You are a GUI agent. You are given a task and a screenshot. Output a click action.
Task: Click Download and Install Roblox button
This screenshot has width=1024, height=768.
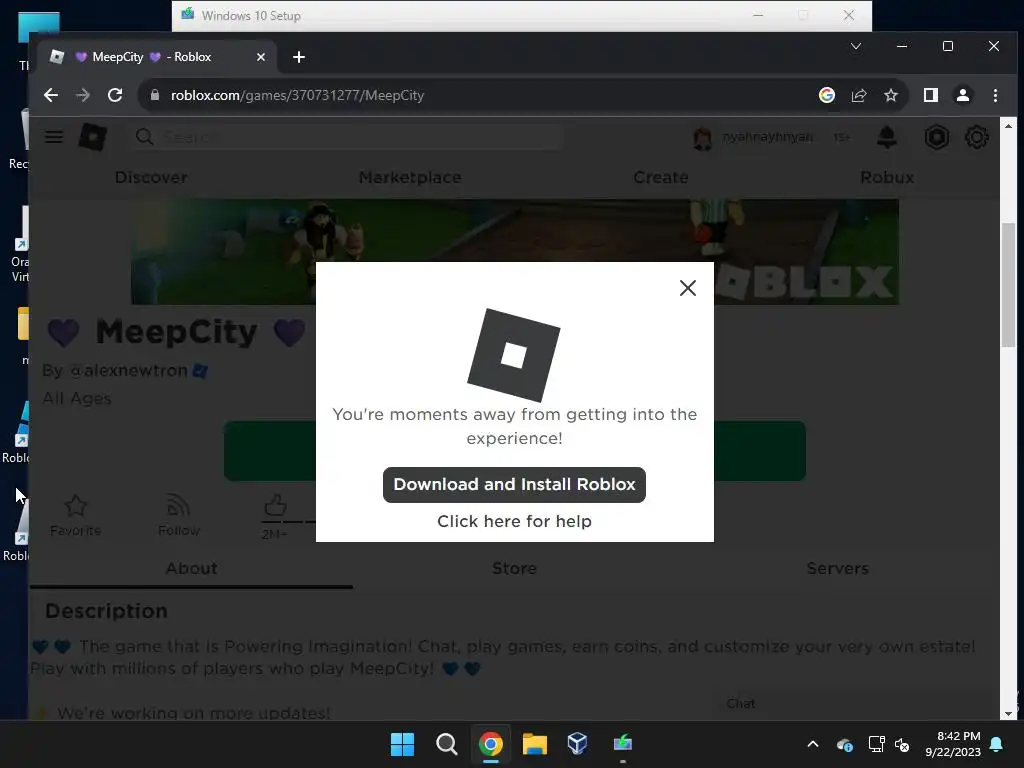(x=514, y=485)
